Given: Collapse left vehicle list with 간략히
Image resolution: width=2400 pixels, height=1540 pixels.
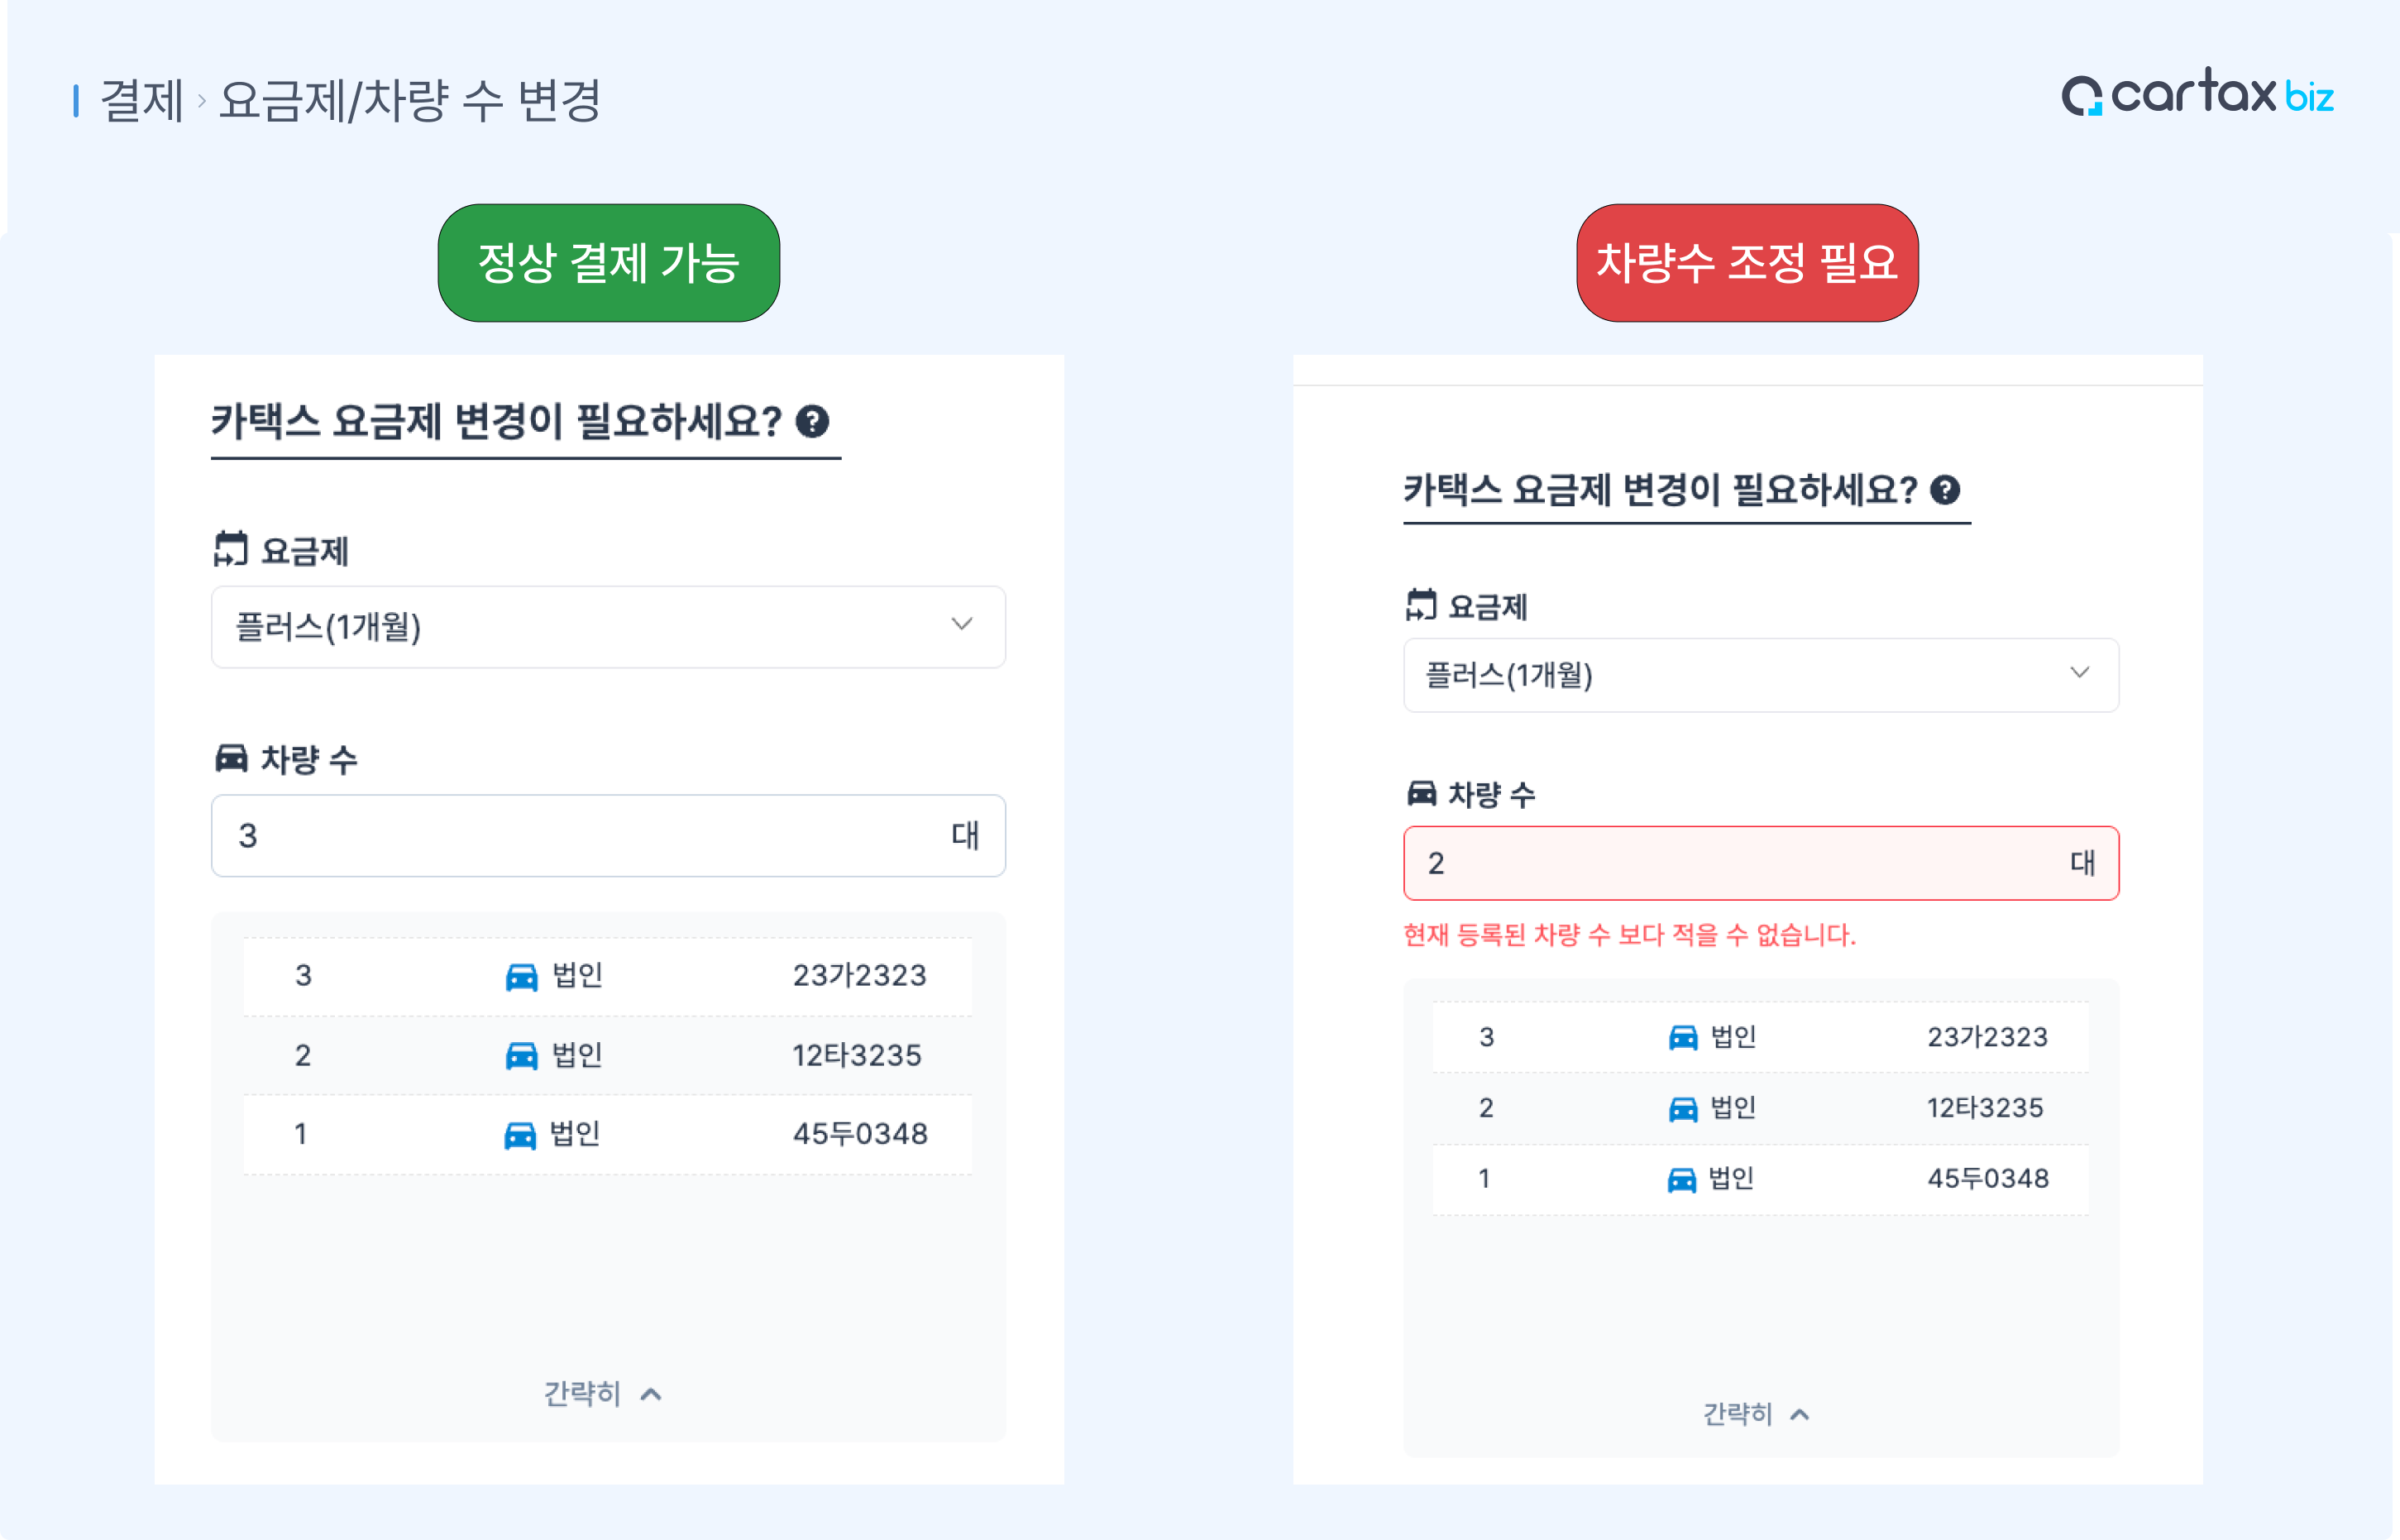Looking at the screenshot, I should pyautogui.click(x=602, y=1393).
